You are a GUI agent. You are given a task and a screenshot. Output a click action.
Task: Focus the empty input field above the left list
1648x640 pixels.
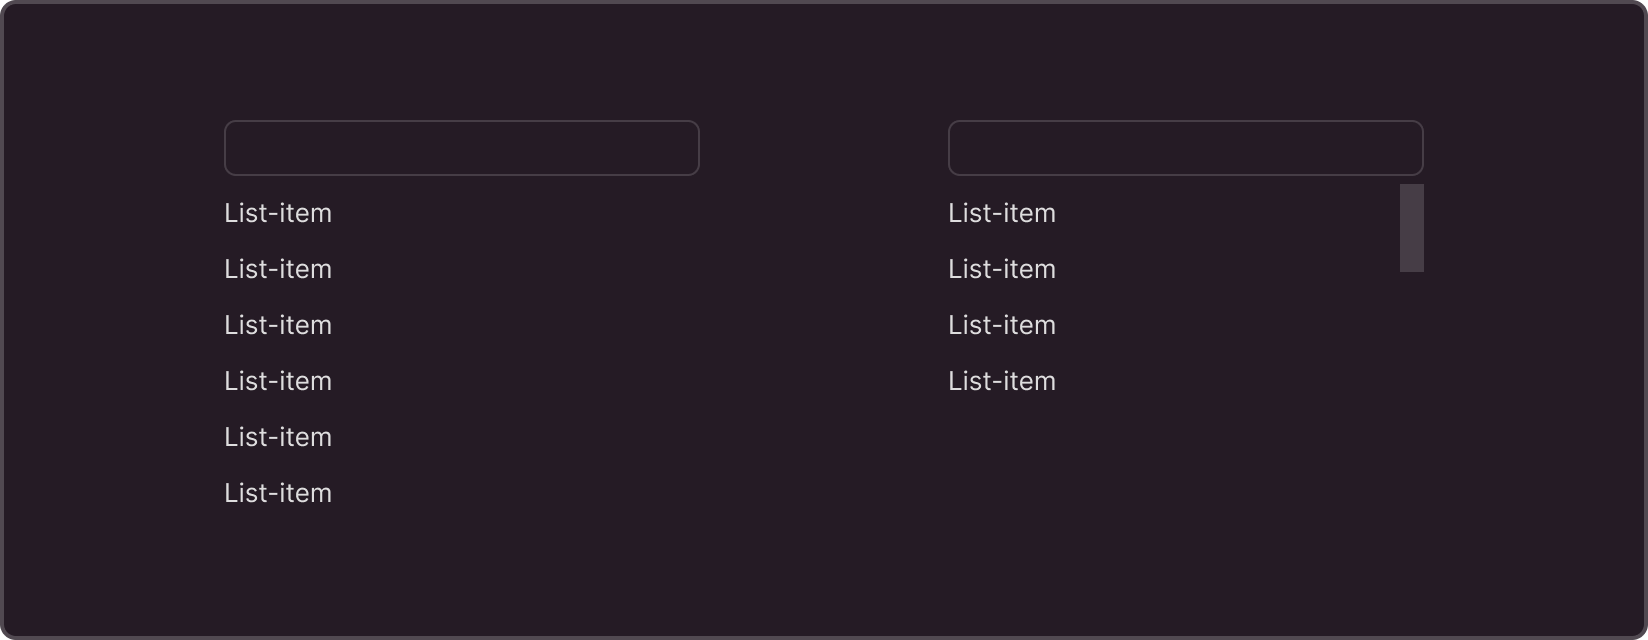(x=462, y=148)
